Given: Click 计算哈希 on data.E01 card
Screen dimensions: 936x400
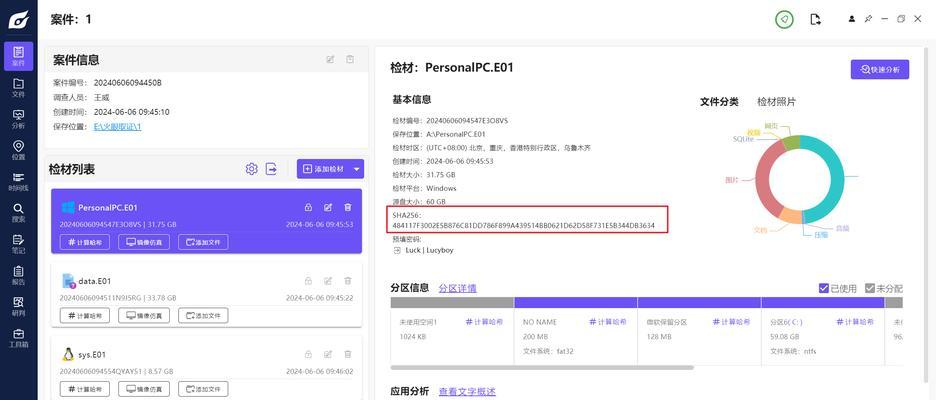Looking at the screenshot, I should click(85, 315).
